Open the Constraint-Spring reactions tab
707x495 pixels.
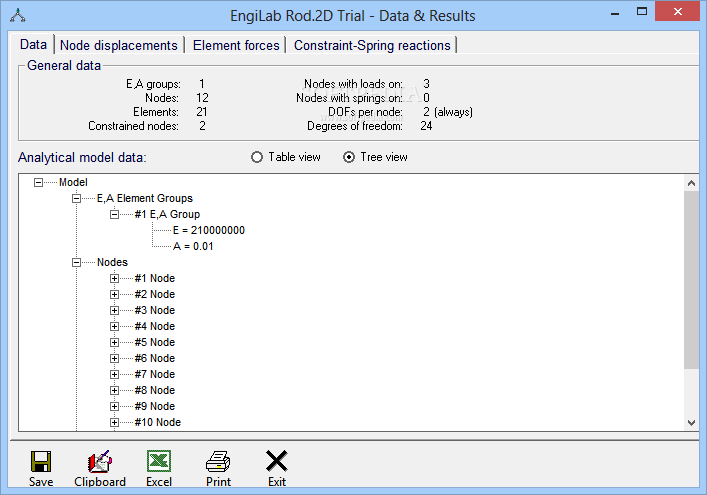[372, 45]
